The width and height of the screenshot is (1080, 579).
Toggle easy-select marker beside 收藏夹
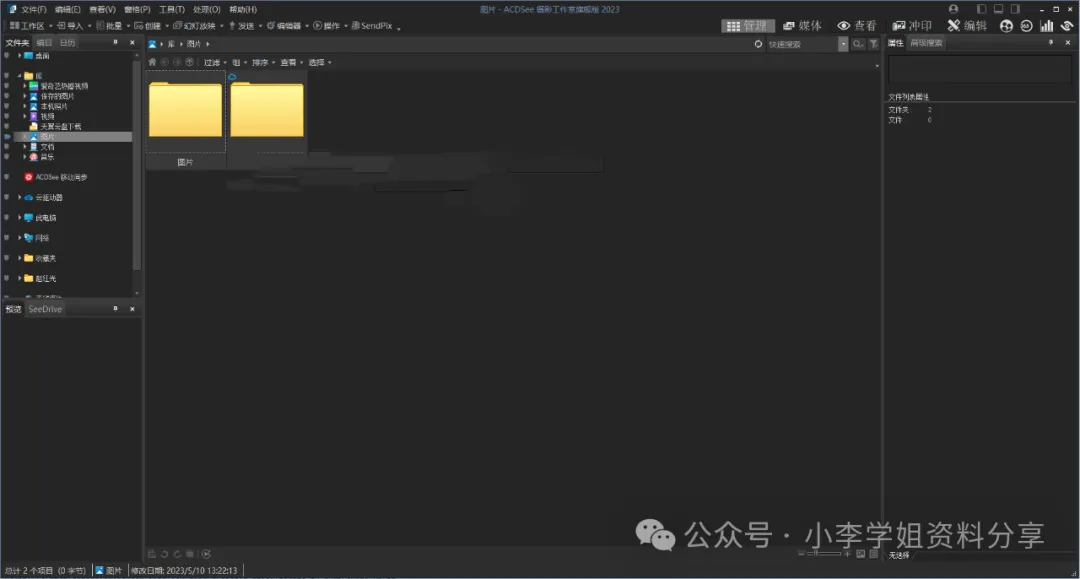[x=7, y=258]
